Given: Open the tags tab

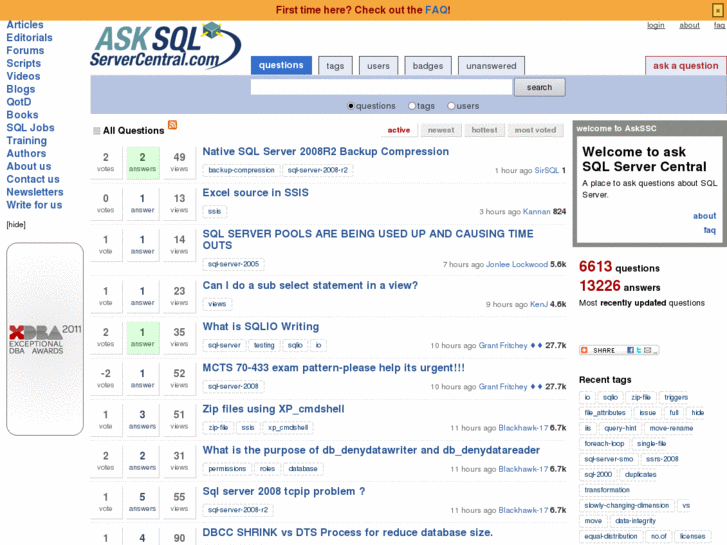Looking at the screenshot, I should [335, 66].
